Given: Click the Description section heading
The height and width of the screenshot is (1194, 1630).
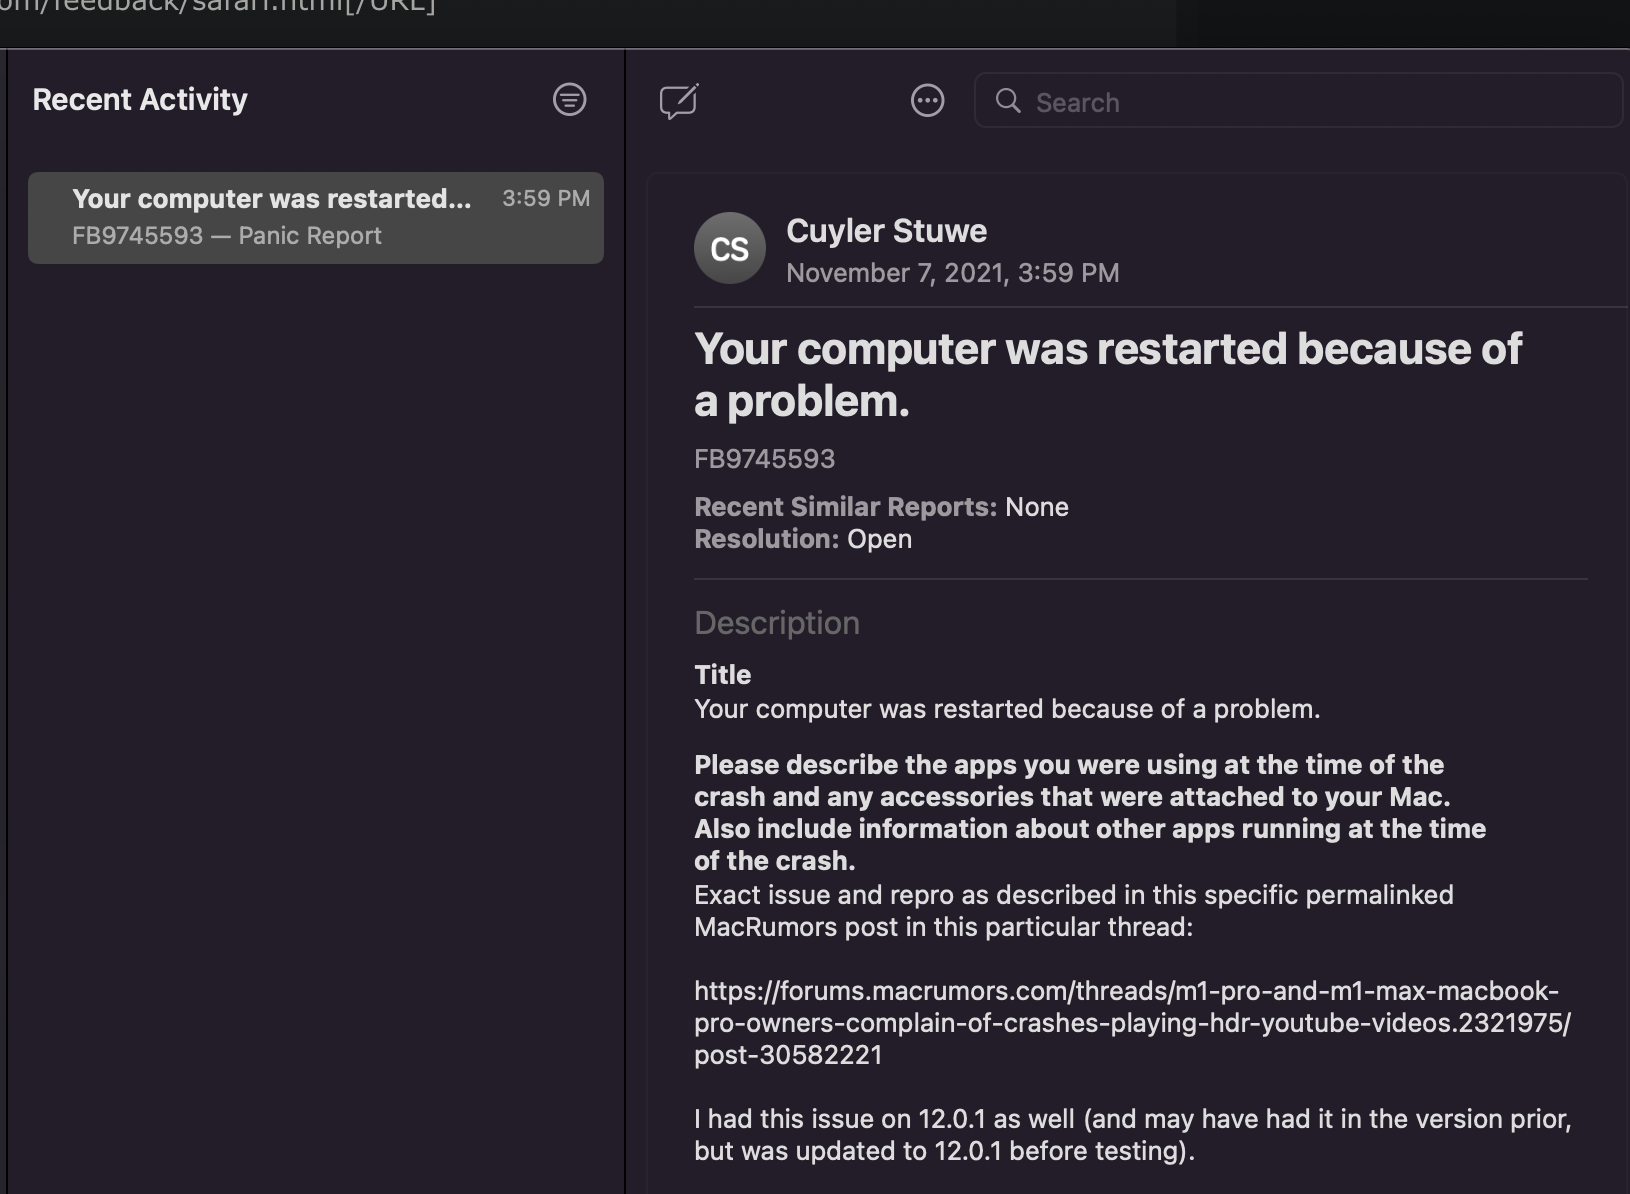Looking at the screenshot, I should pos(776,623).
